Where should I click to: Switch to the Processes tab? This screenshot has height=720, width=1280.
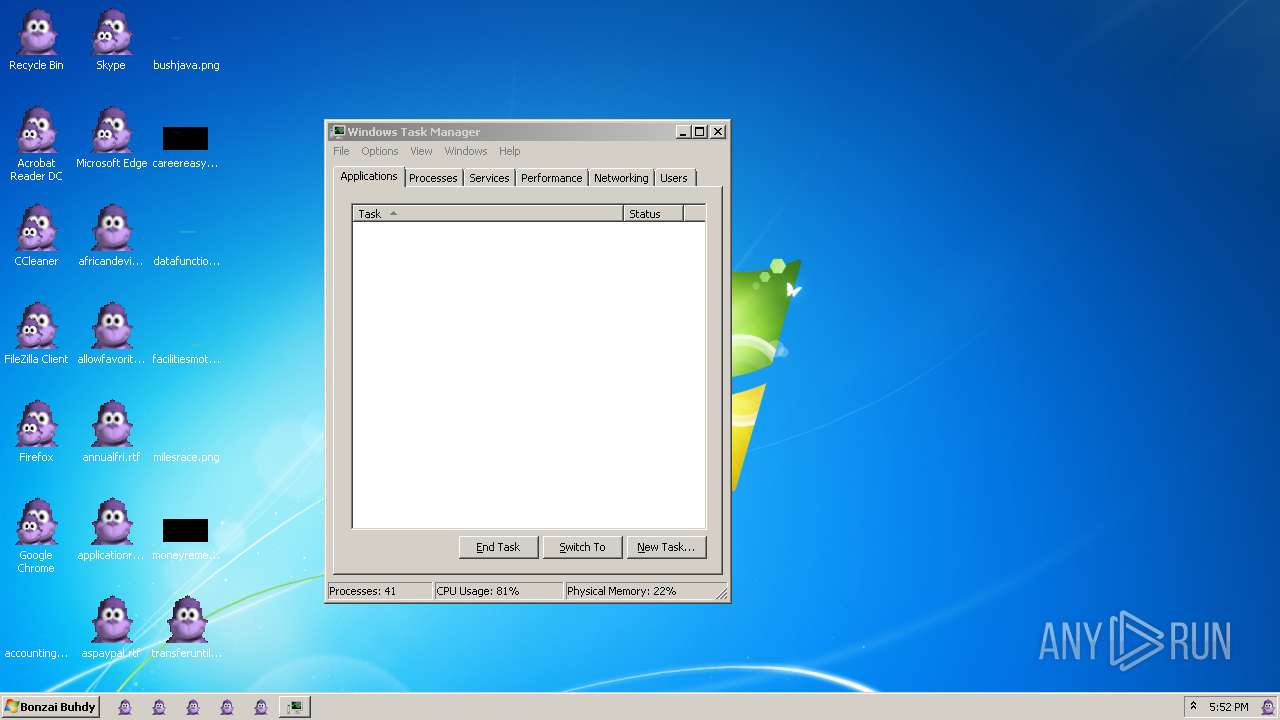point(433,178)
